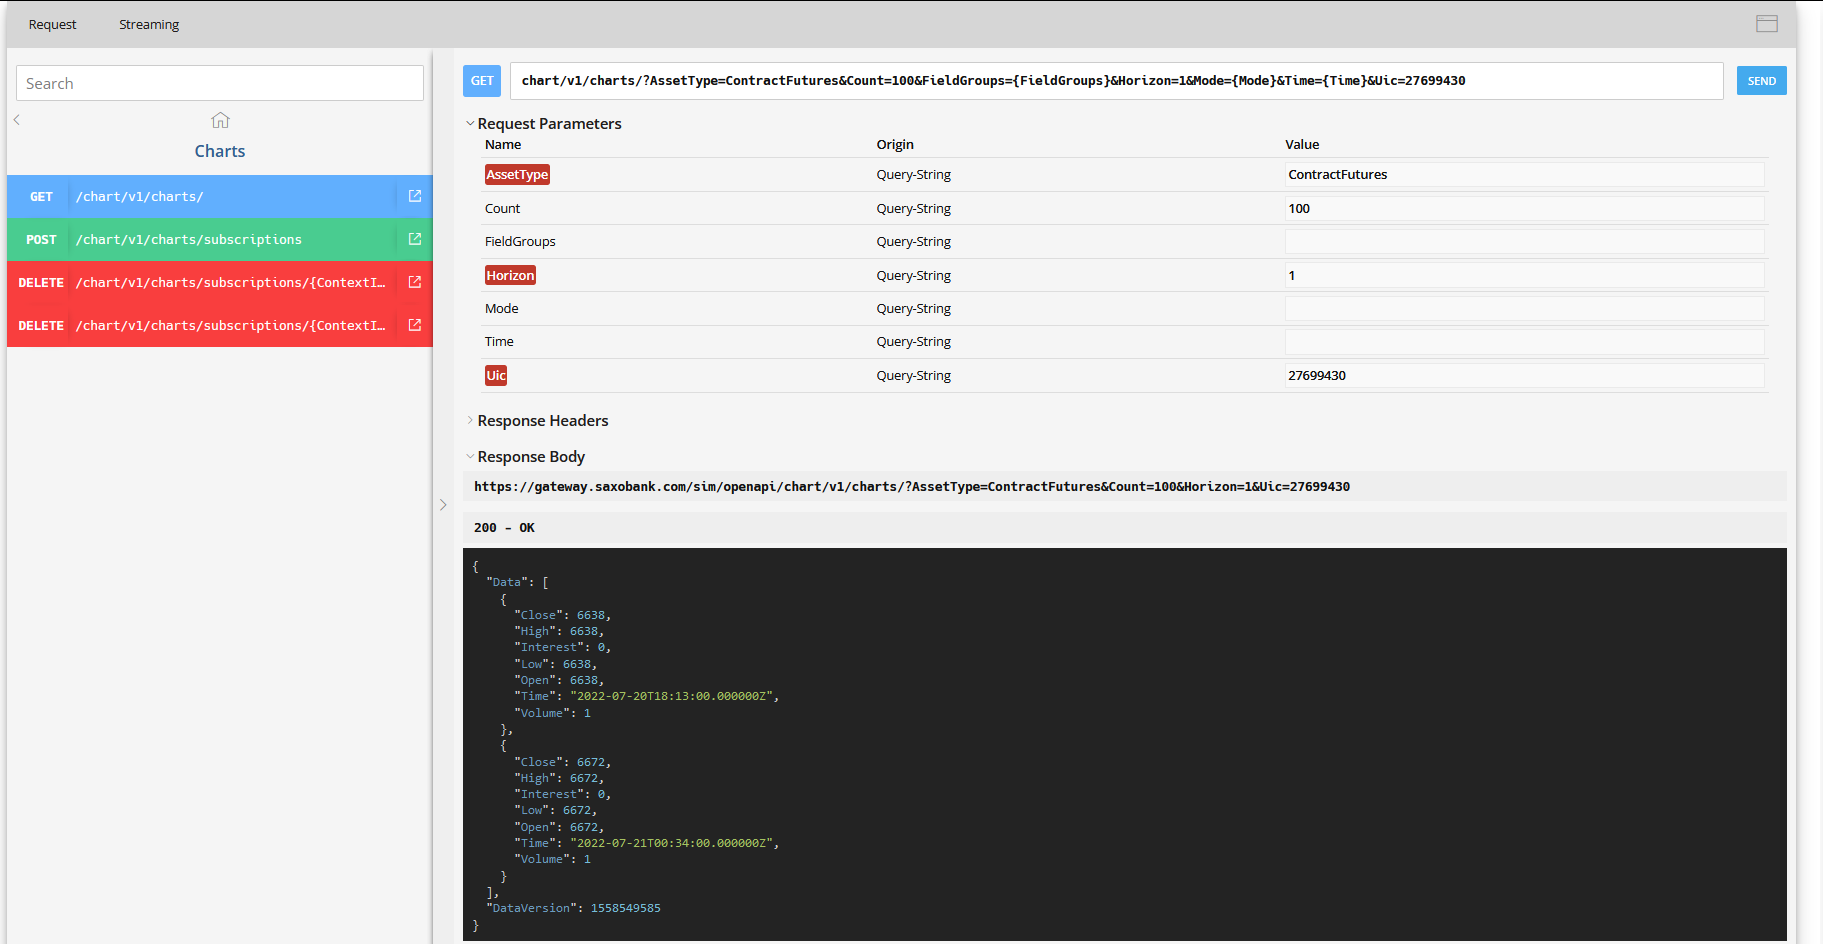Select GET /chart/v1/charts/ endpoint
The width and height of the screenshot is (1823, 944).
coord(220,197)
